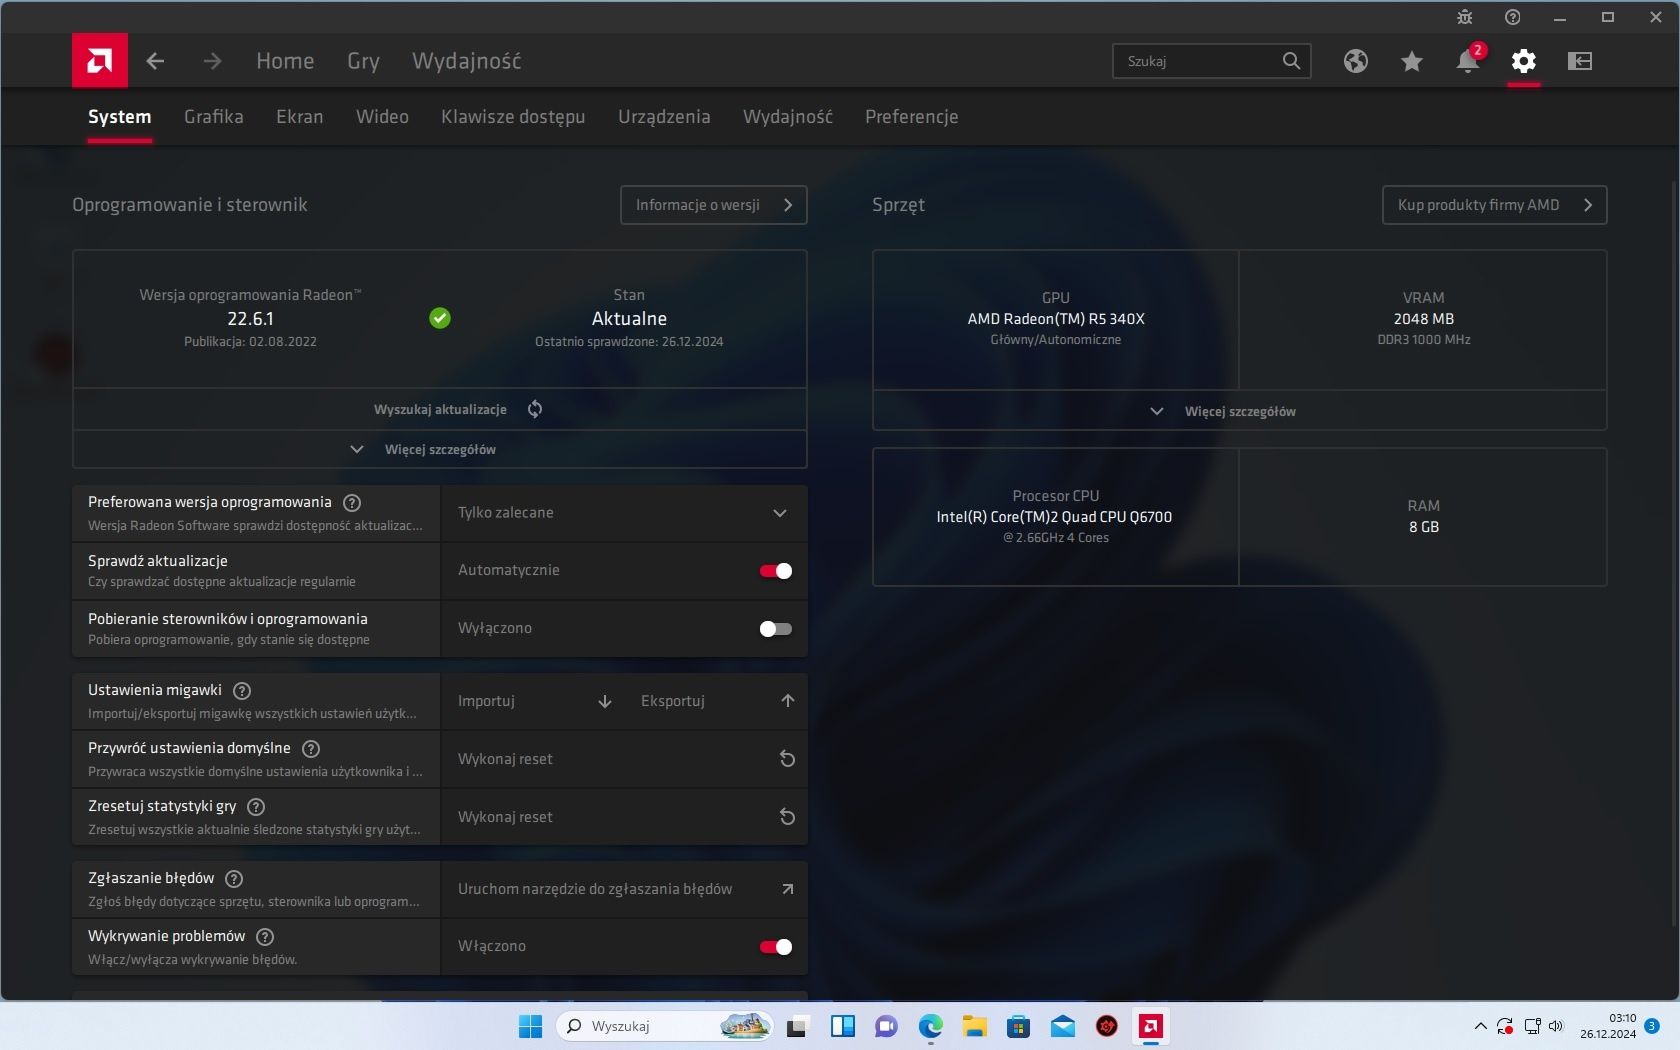The width and height of the screenshot is (1680, 1050).
Task: Click Informacje o wersji button
Action: (x=713, y=205)
